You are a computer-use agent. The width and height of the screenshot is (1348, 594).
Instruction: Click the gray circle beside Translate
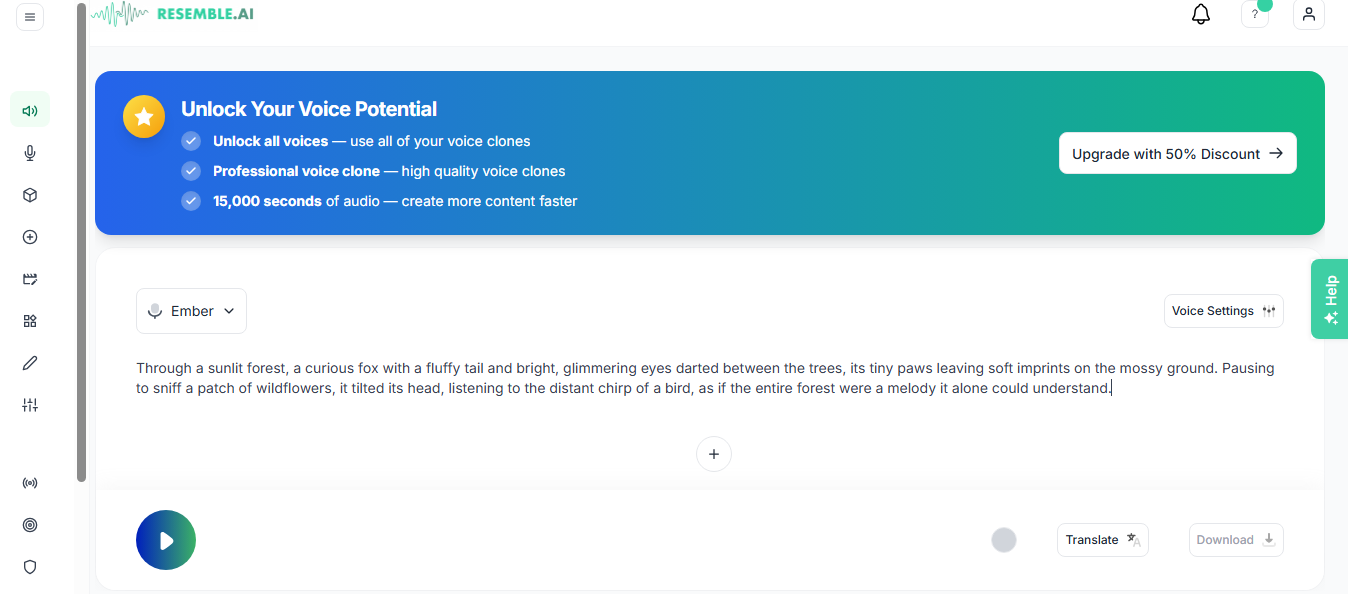click(1004, 540)
